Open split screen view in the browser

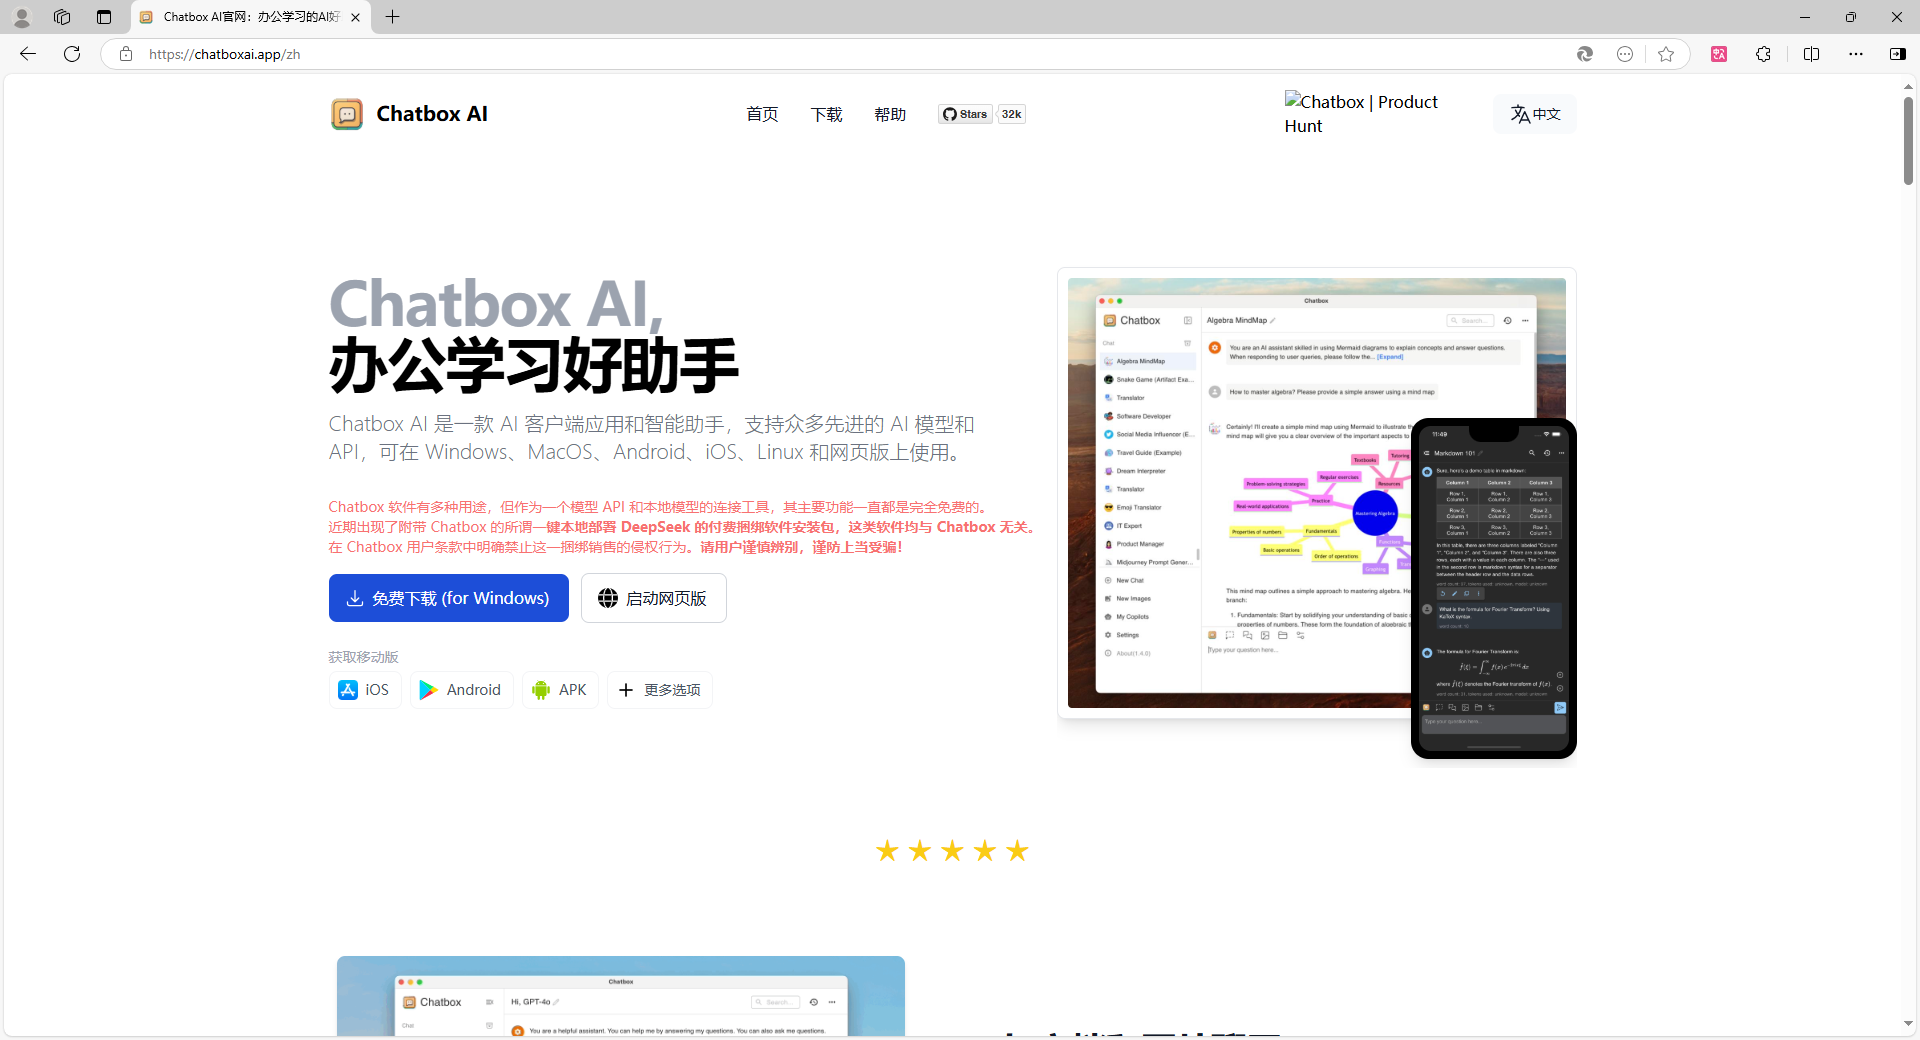[x=1812, y=54]
